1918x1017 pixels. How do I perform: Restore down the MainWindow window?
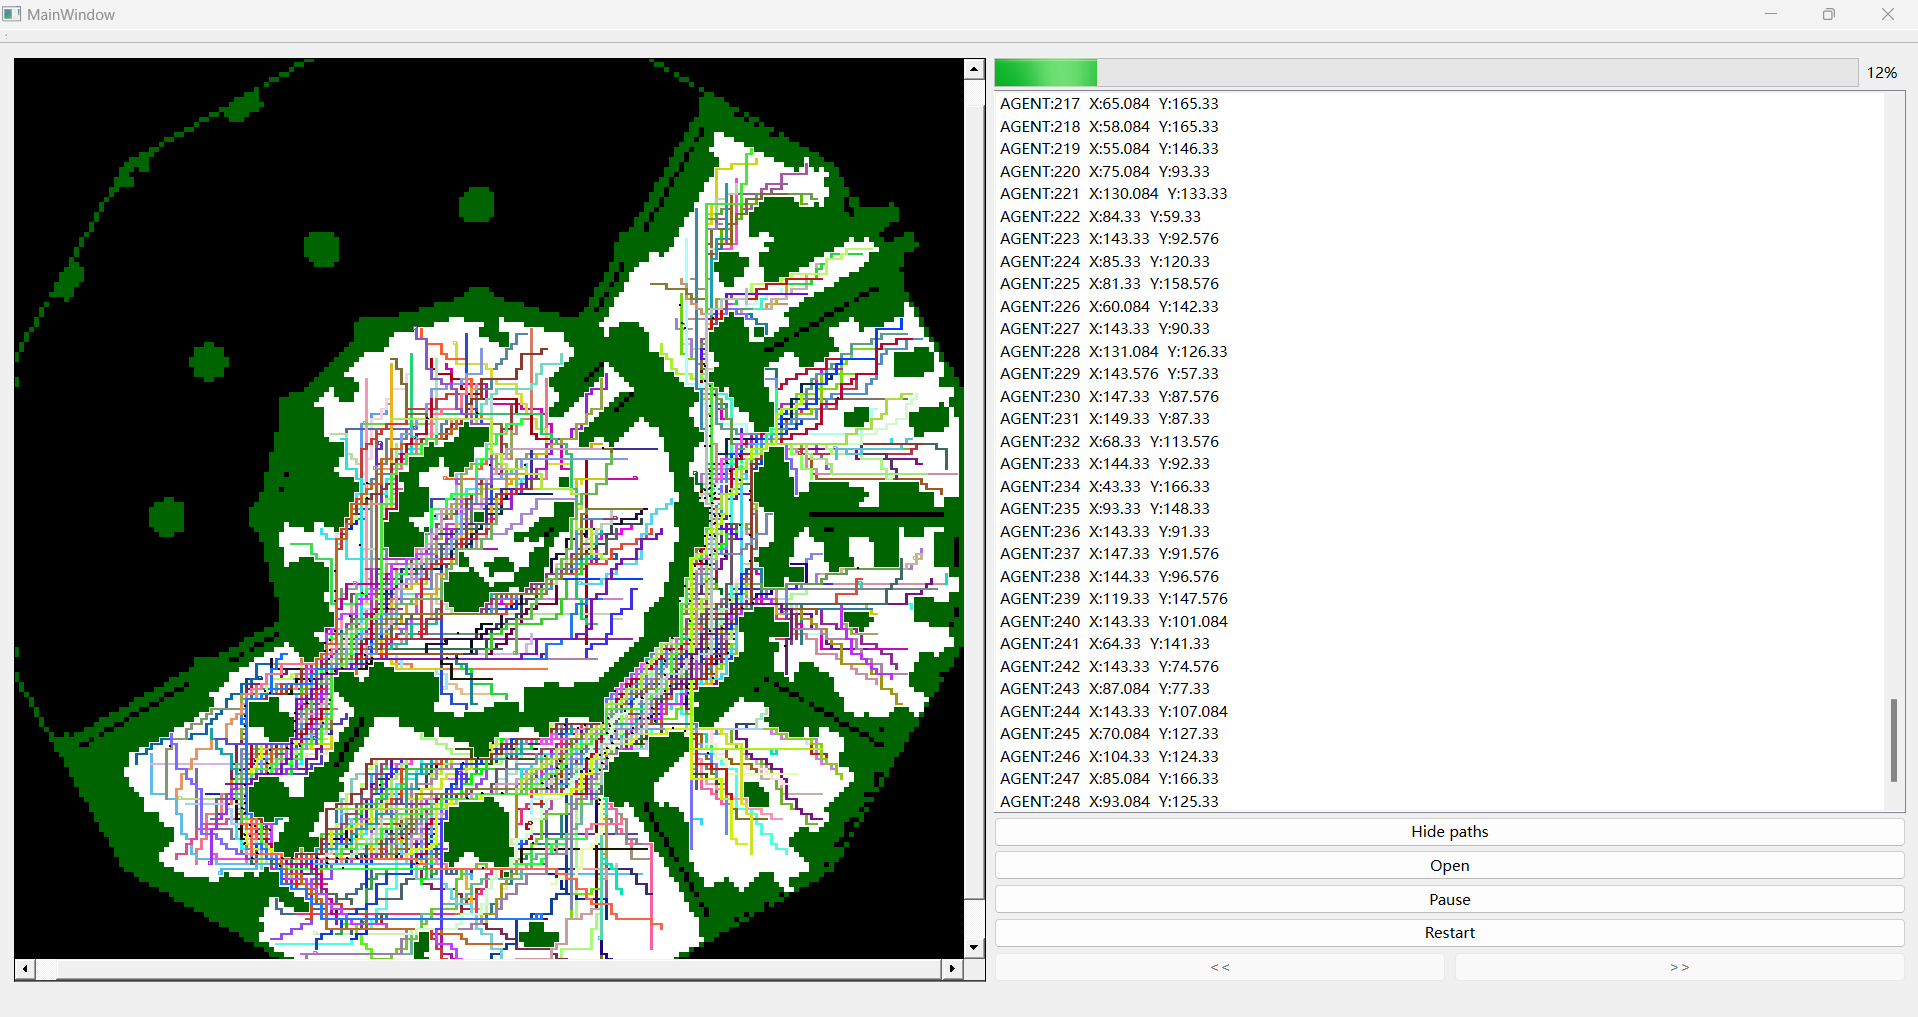[1829, 14]
